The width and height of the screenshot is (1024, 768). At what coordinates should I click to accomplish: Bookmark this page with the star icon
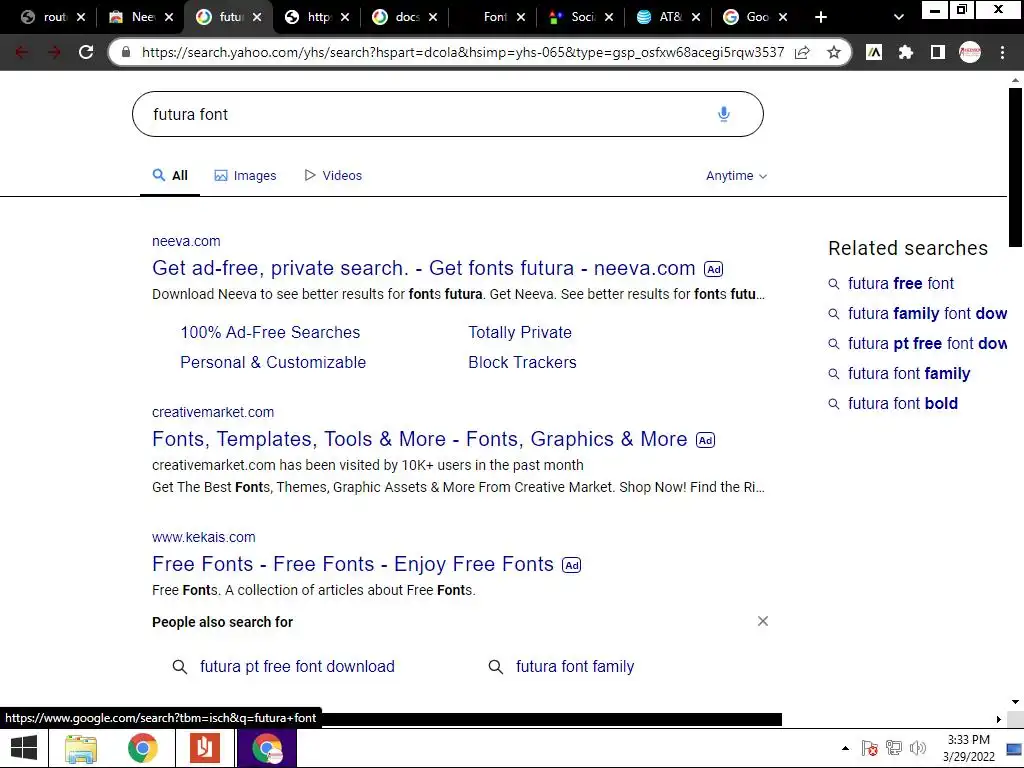833,52
